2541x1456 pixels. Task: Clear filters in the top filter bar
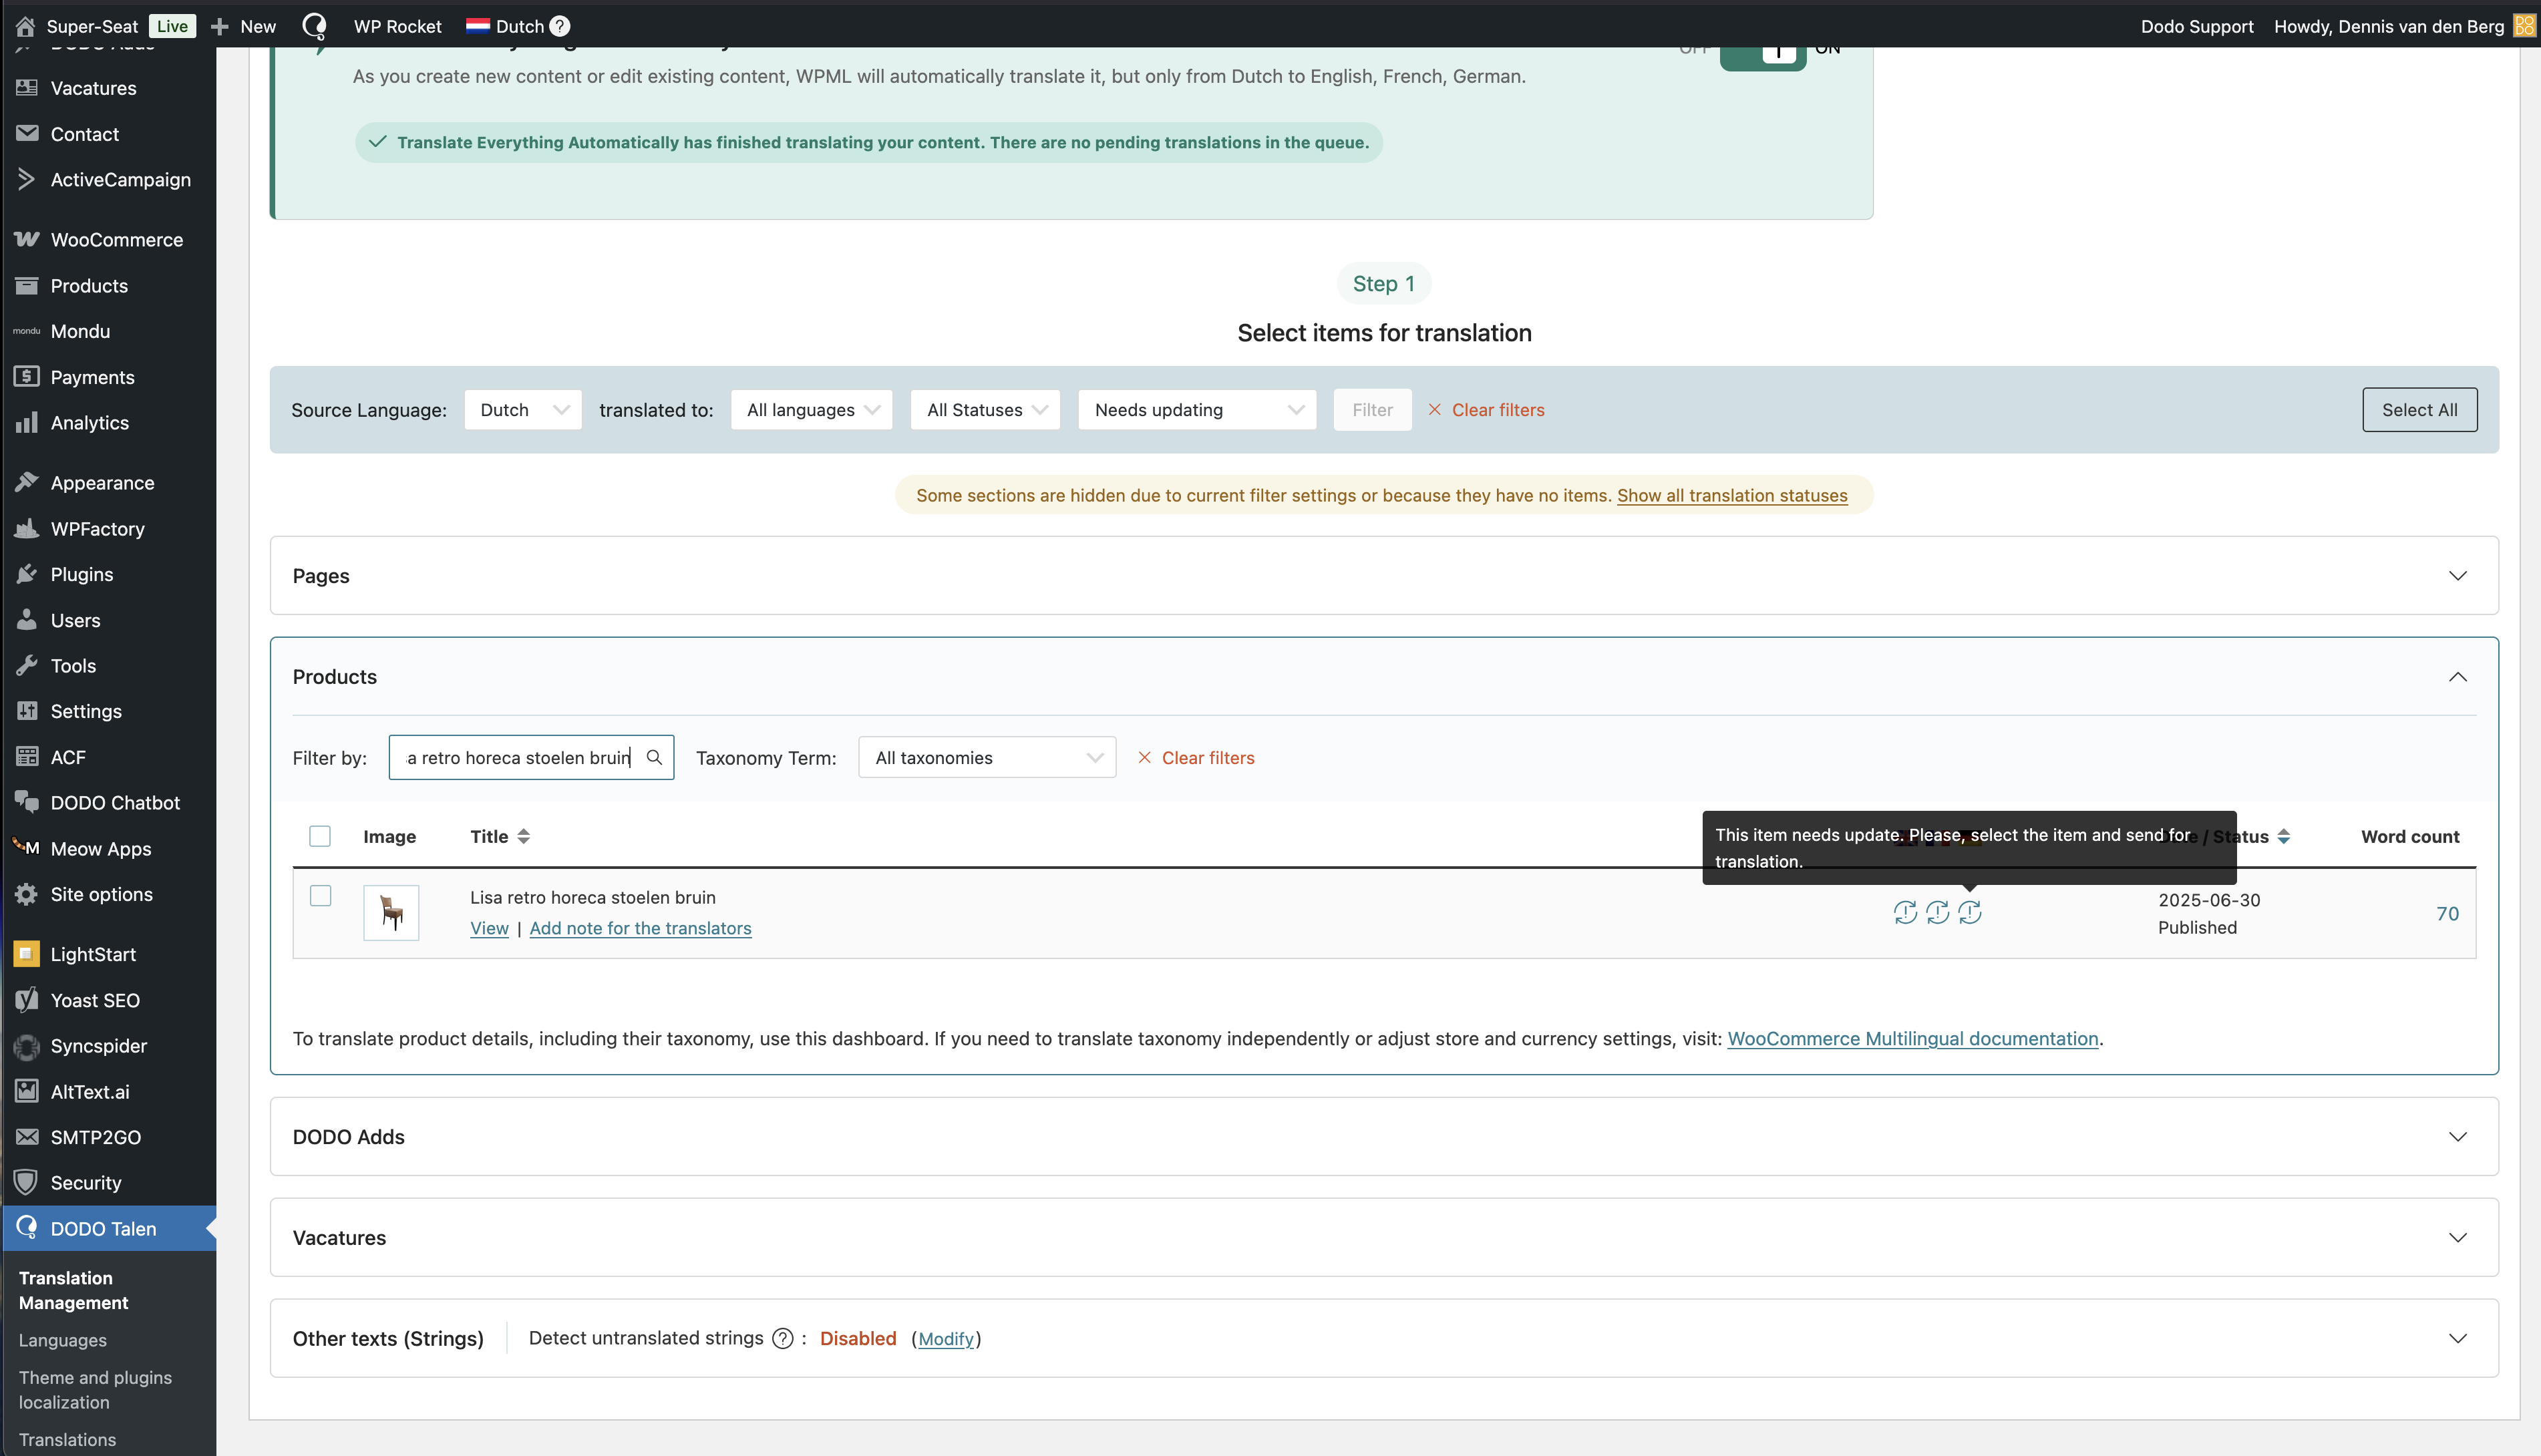pyautogui.click(x=1486, y=409)
